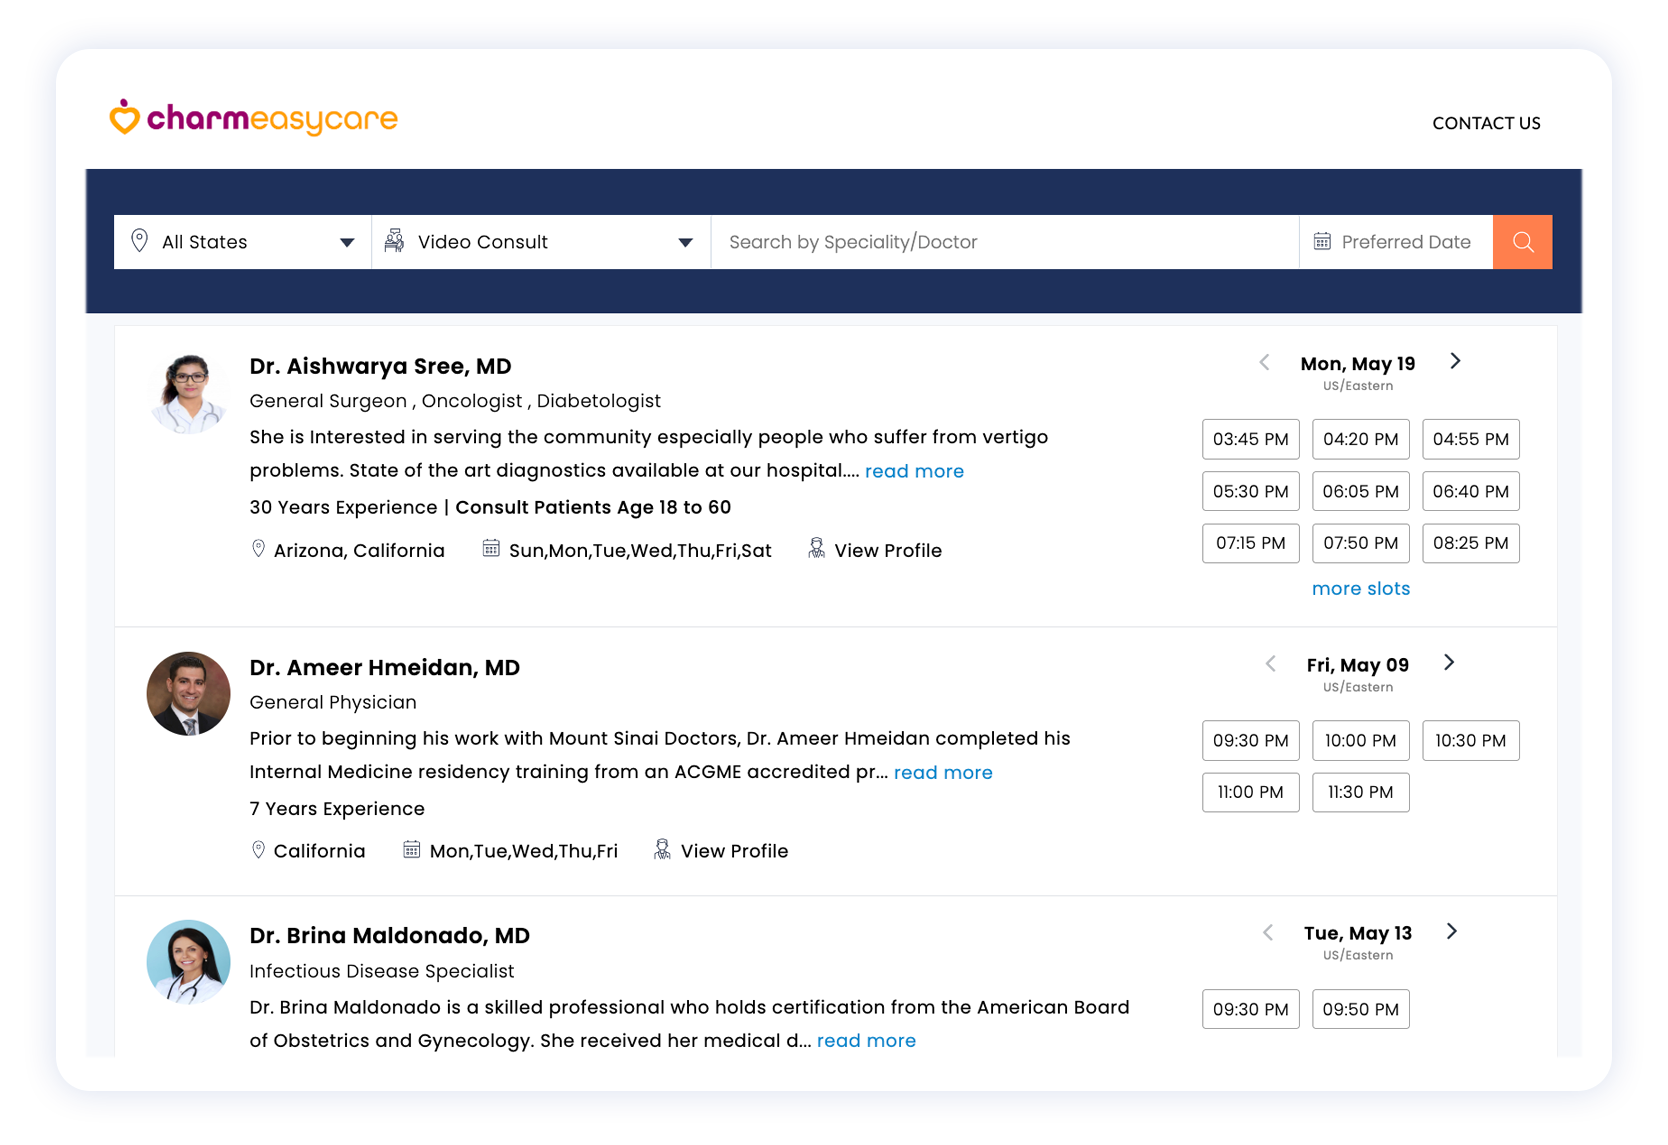Open the All States dropdown
The height and width of the screenshot is (1145, 1668).
coord(346,242)
